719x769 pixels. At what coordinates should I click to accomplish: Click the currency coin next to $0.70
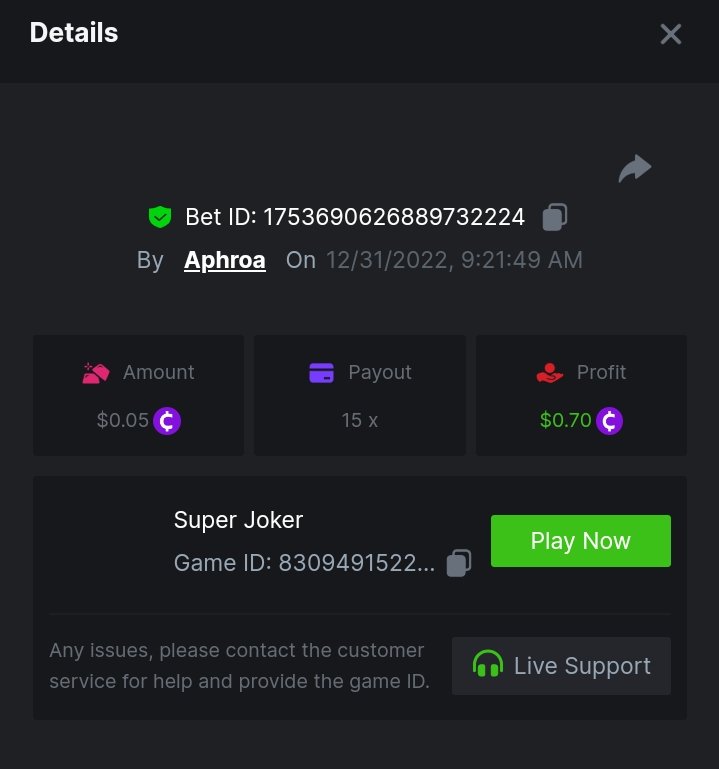coord(610,421)
